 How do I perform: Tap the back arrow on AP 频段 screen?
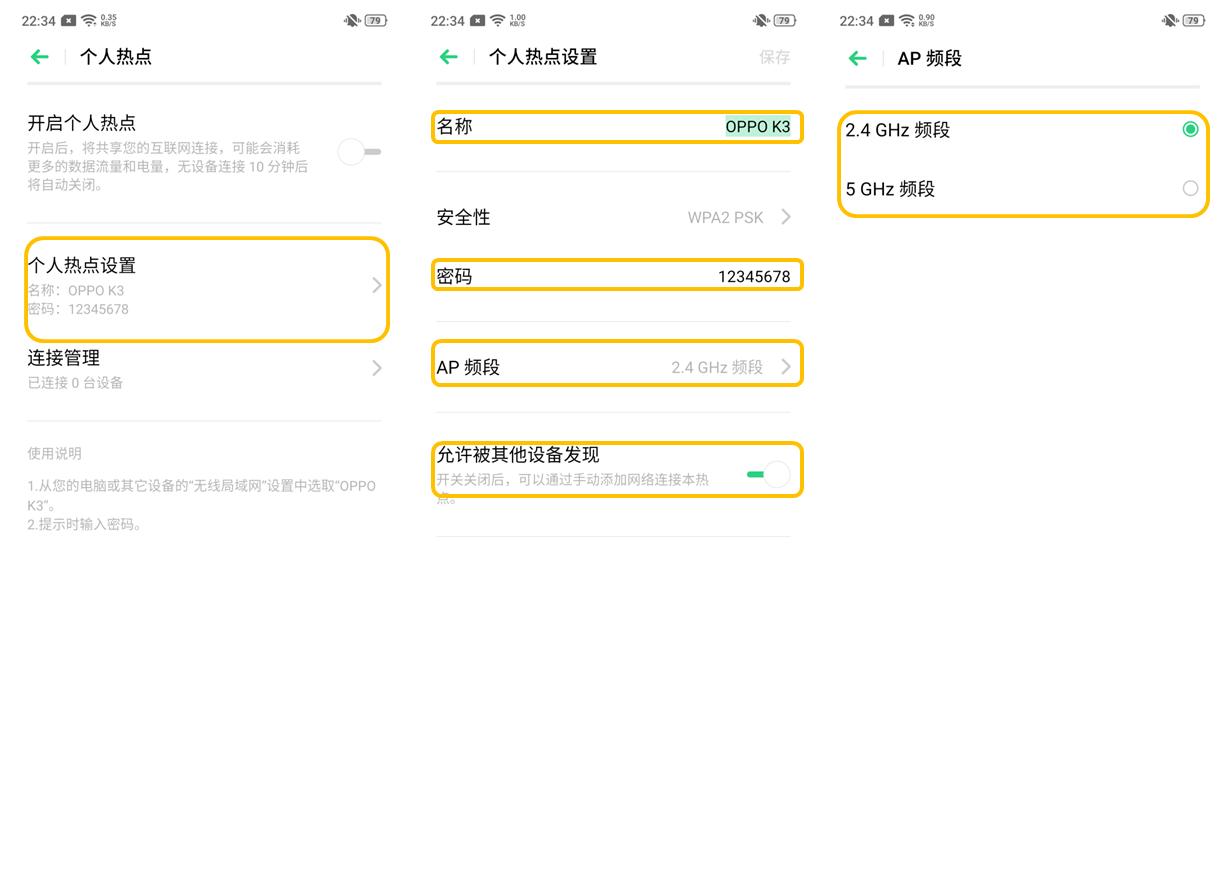point(857,58)
